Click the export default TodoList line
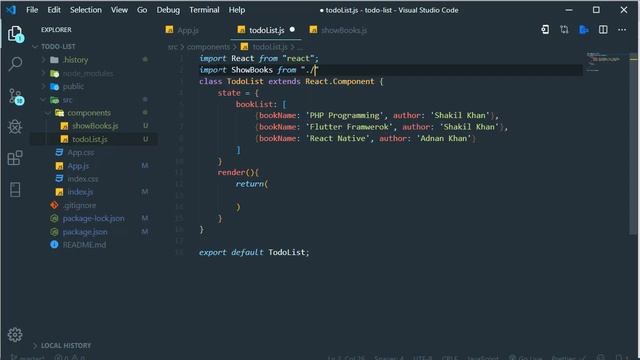The height and width of the screenshot is (360, 640). [x=254, y=252]
